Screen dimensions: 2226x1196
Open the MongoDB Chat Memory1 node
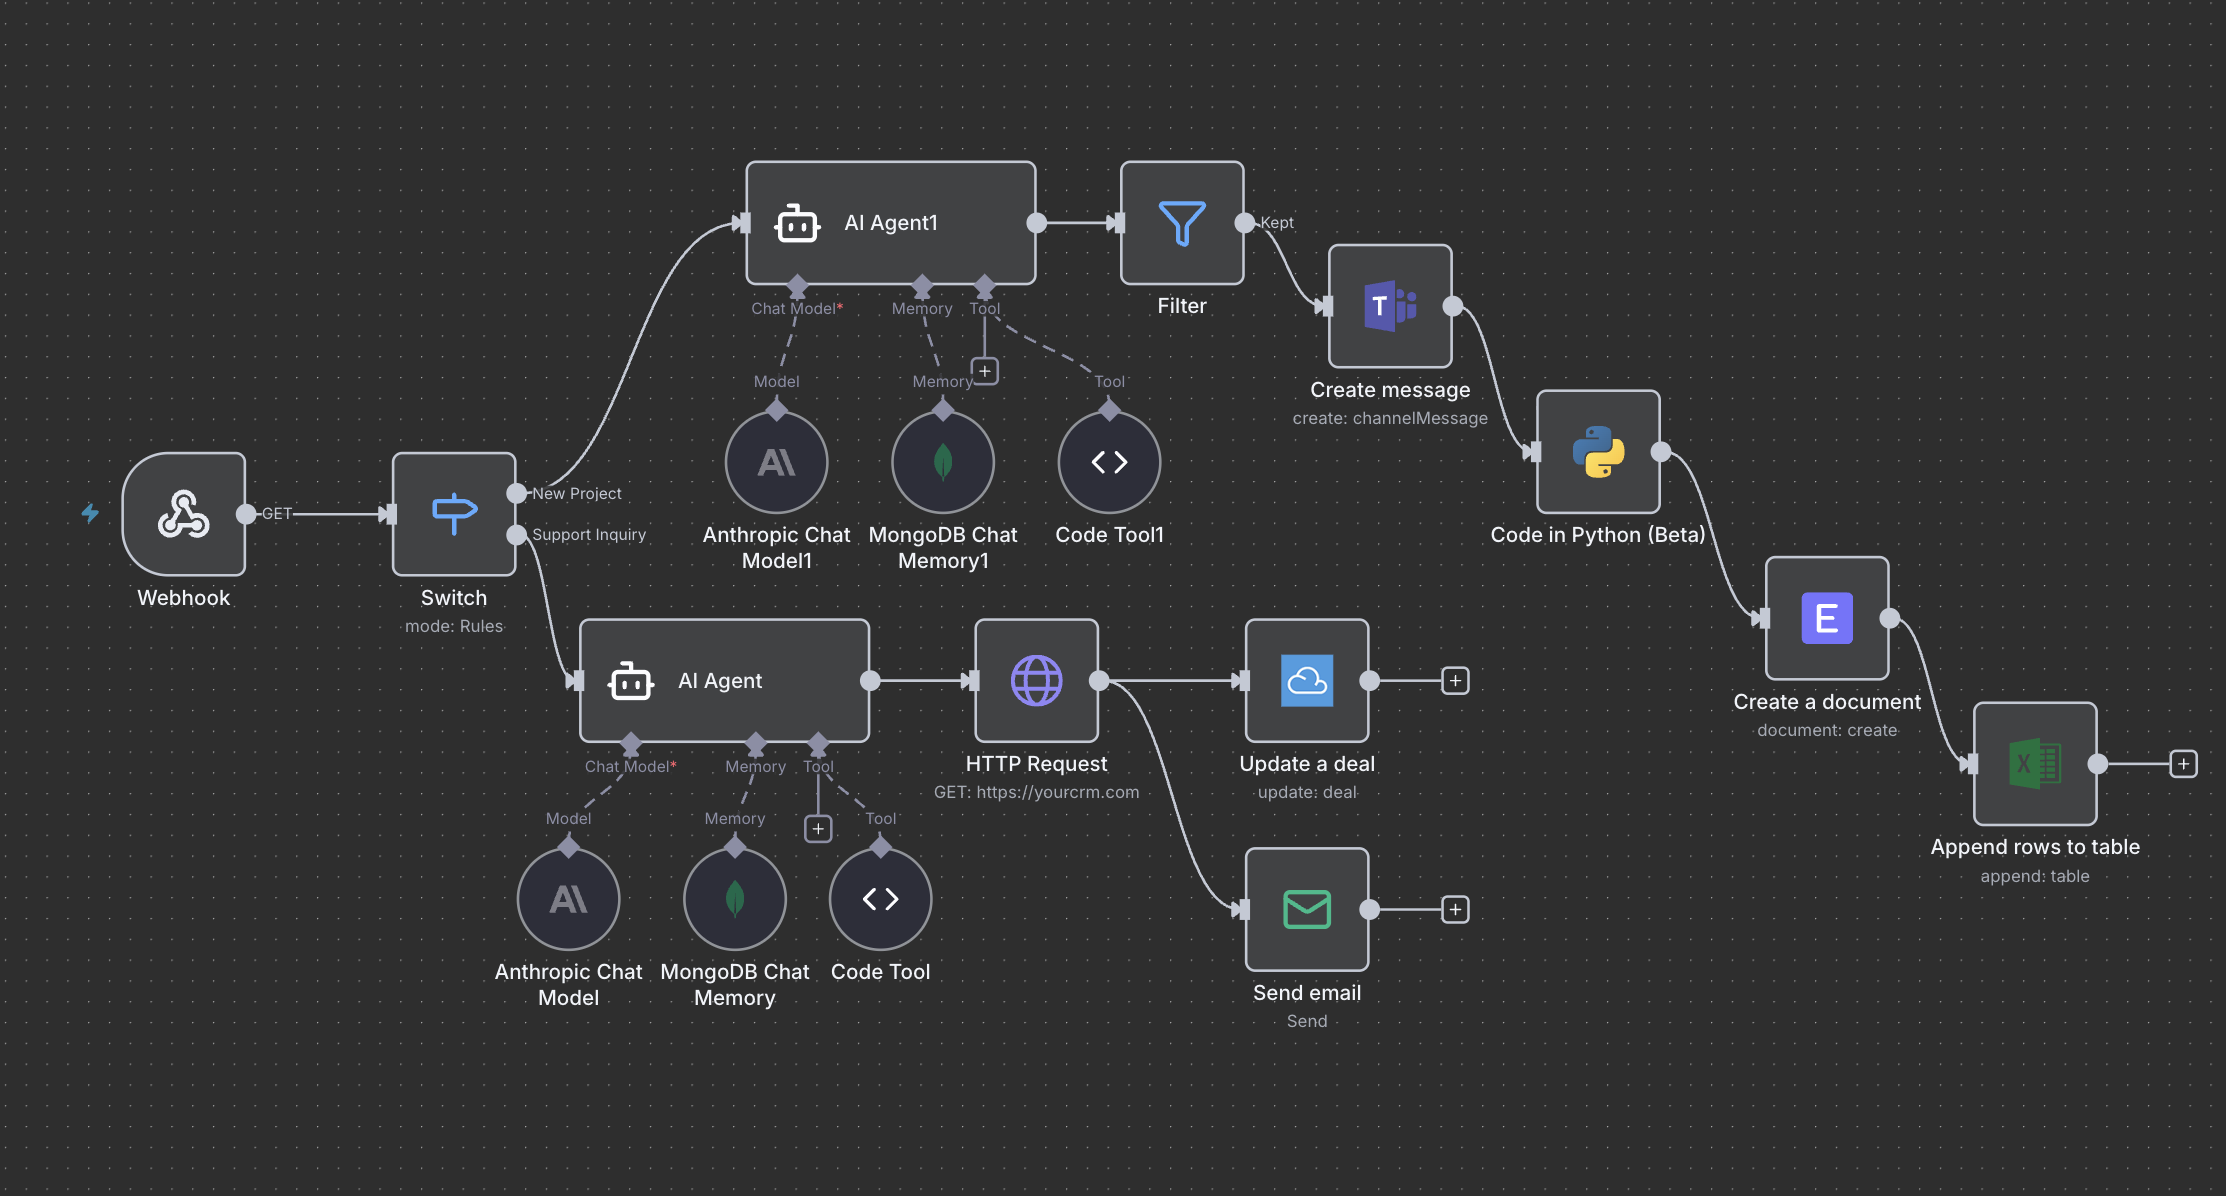[941, 461]
